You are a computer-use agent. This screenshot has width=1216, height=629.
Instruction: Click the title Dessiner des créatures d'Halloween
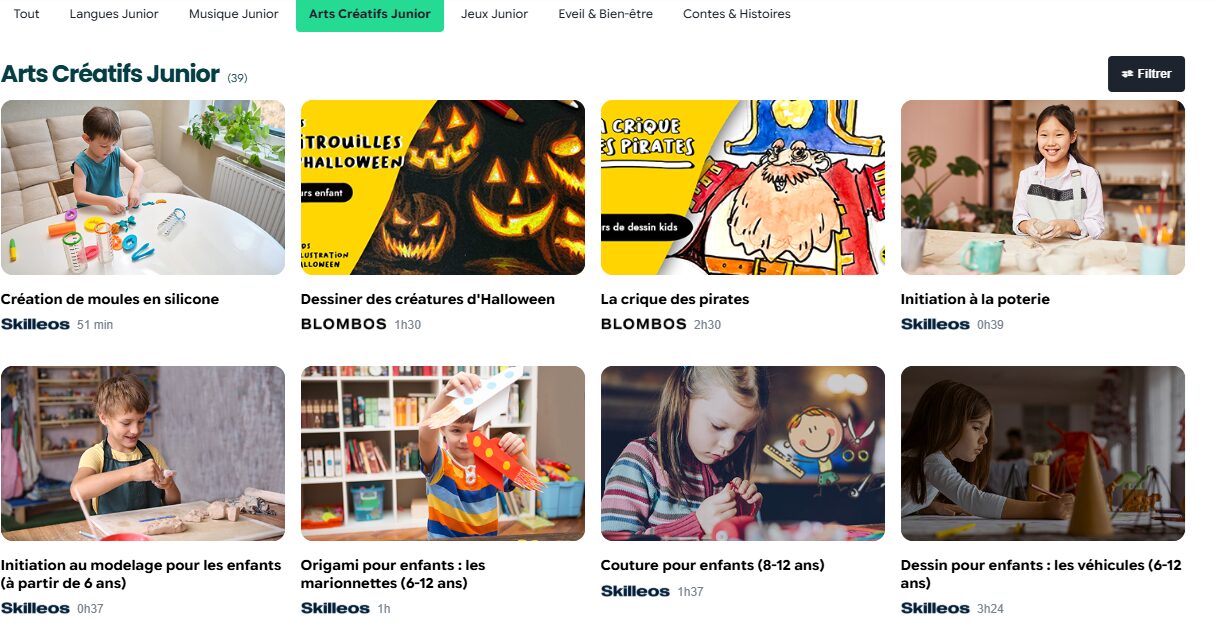(x=428, y=299)
